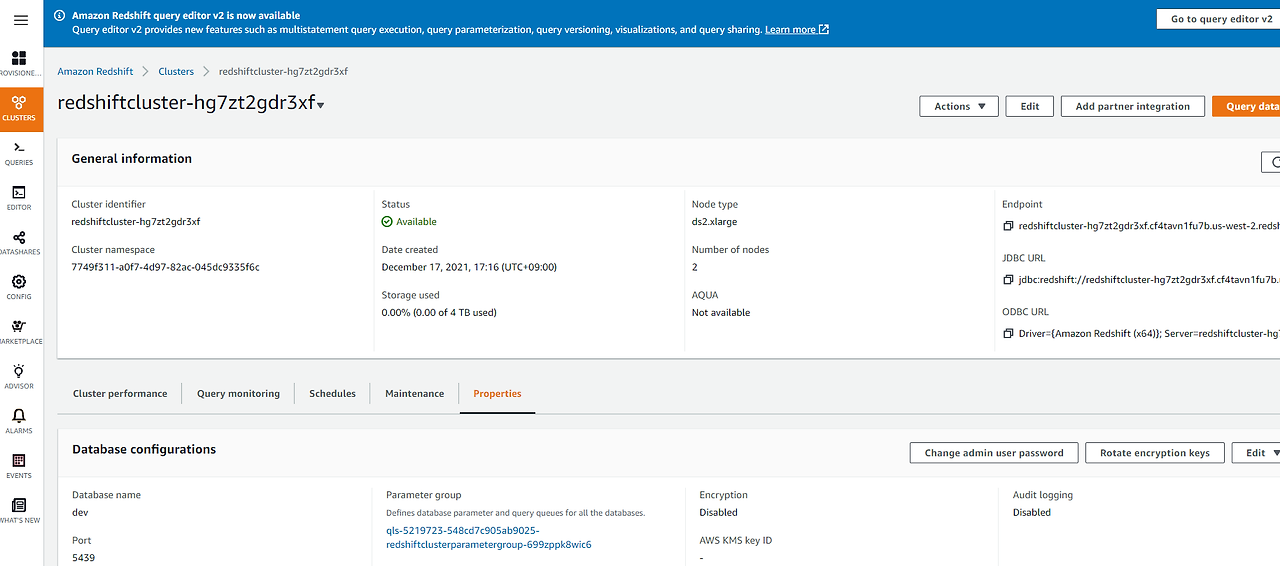This screenshot has height=566, width=1280.
Task: Switch to the Schedules tab
Action: [x=332, y=394]
